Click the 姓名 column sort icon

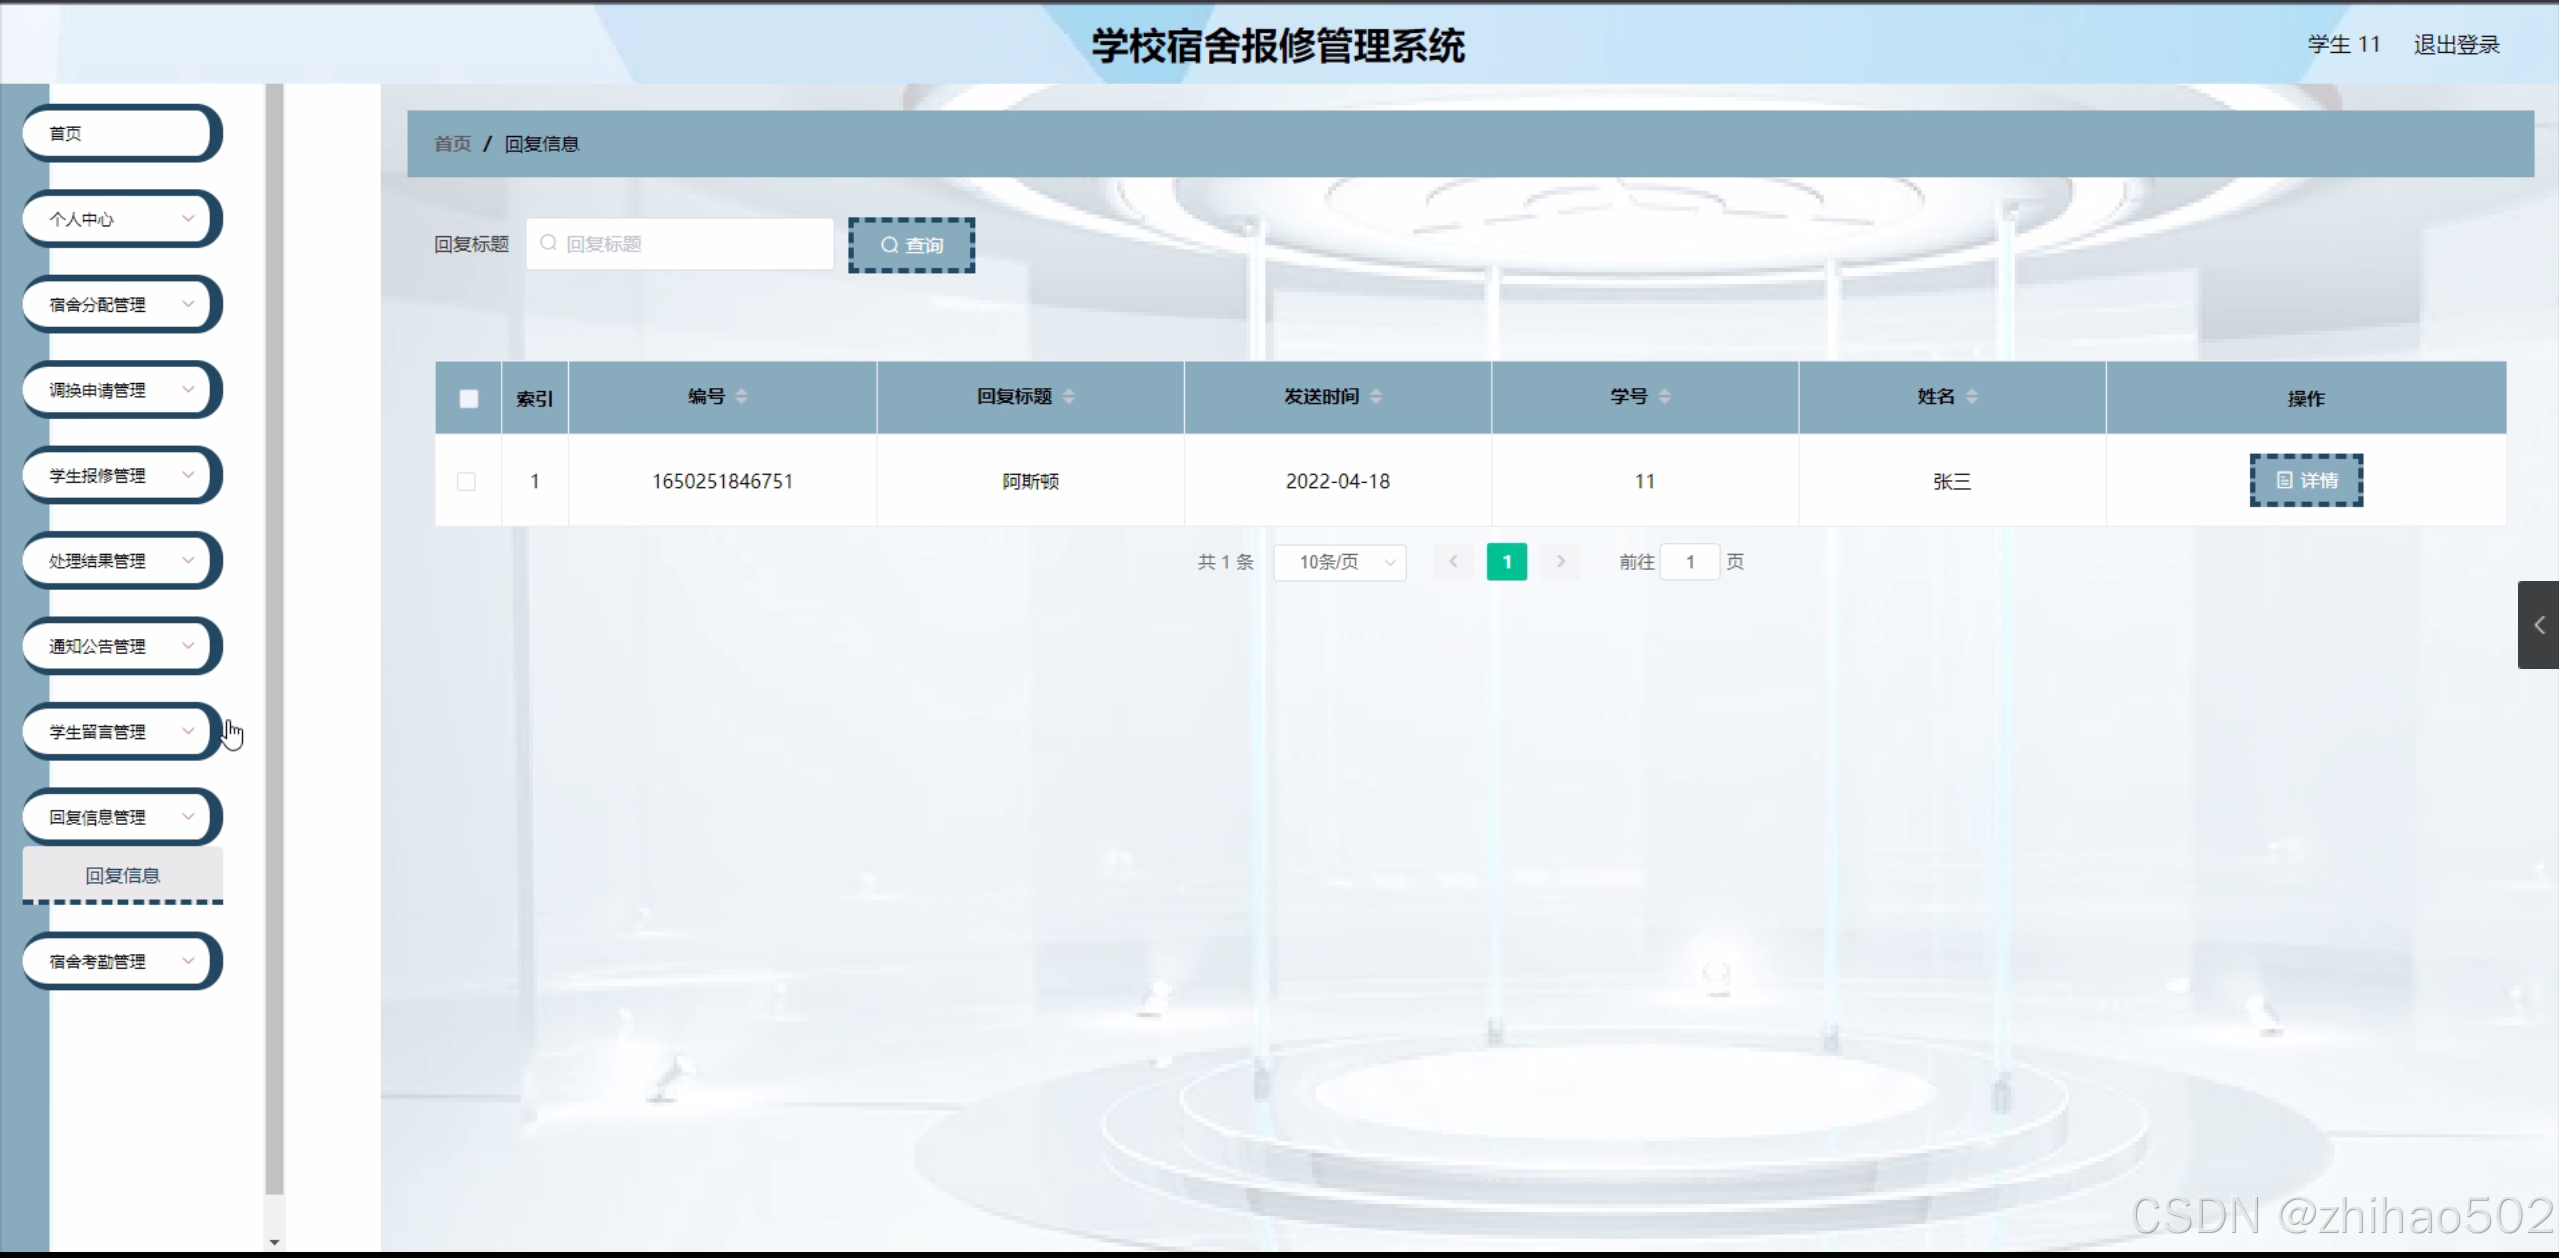1971,397
